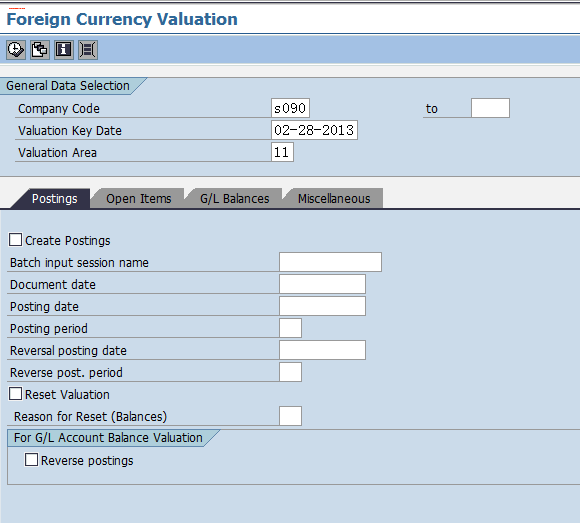
Task: Click the Company Code 'to' field
Action: [x=490, y=108]
